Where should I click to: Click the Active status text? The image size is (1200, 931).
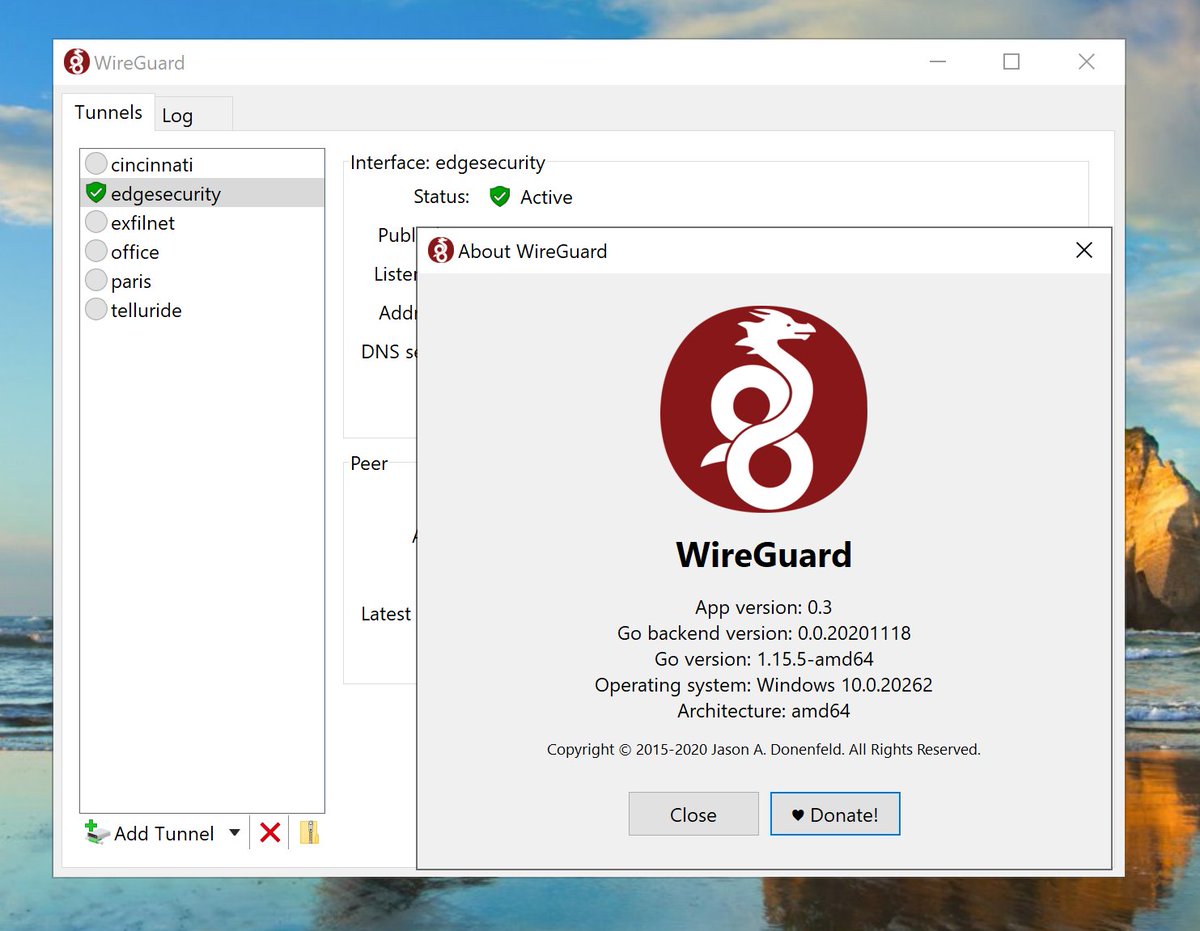tap(546, 197)
